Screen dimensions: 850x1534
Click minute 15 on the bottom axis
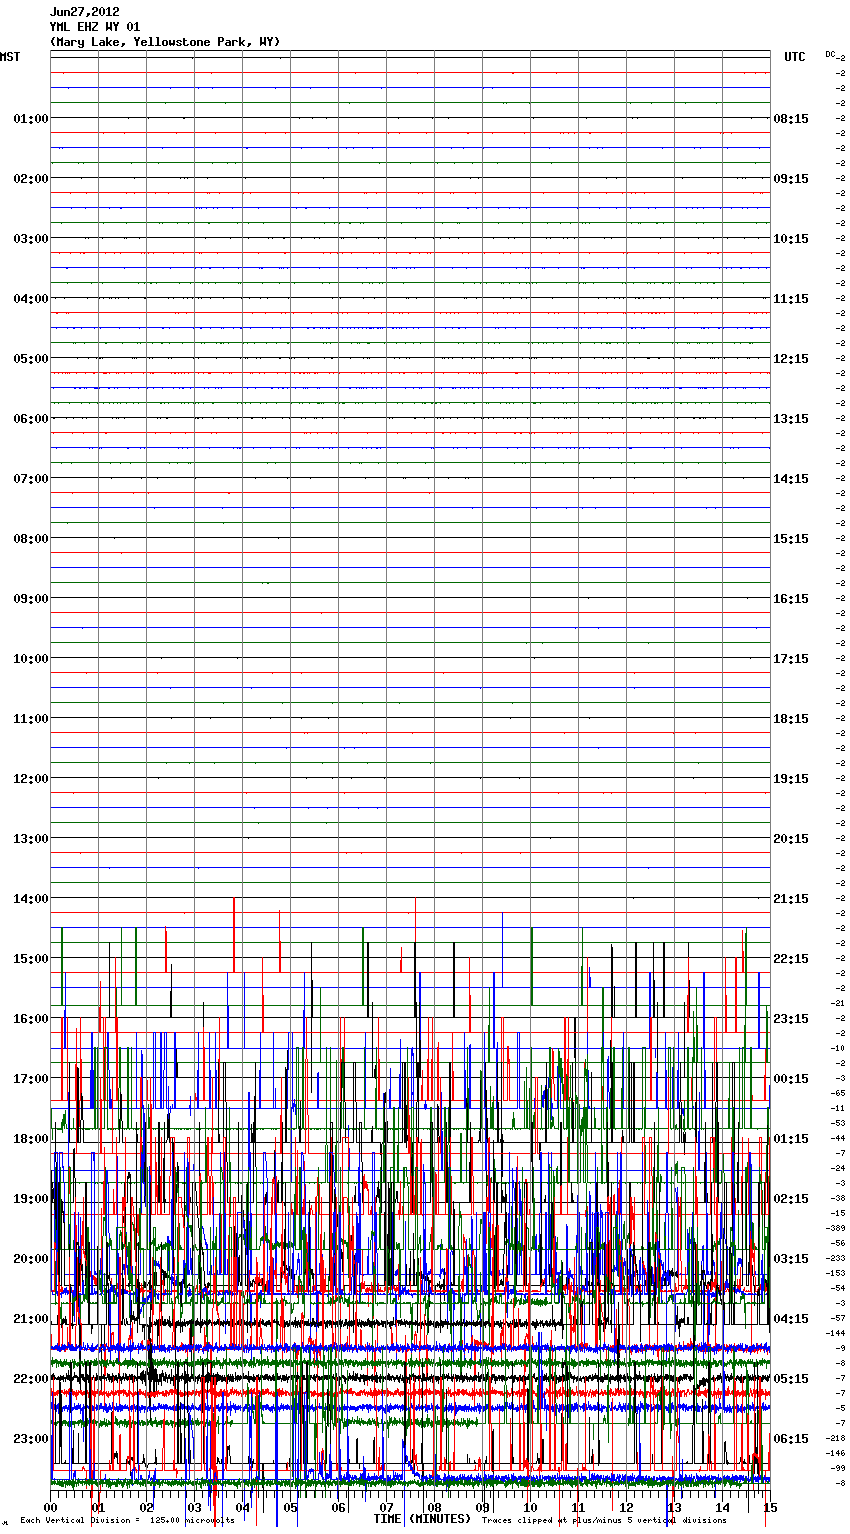point(768,1507)
